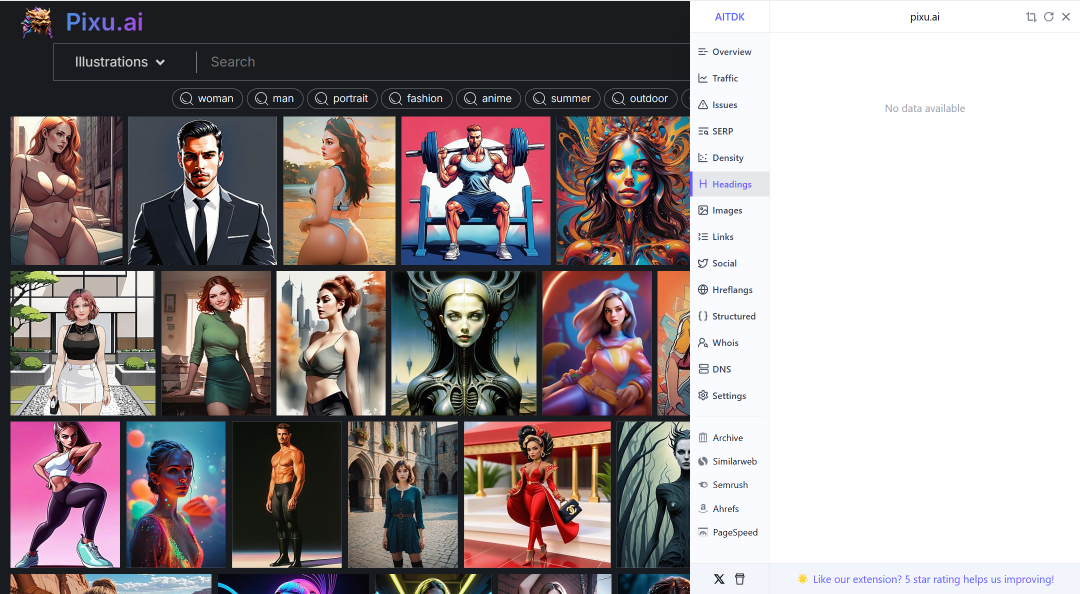Image resolution: width=1080 pixels, height=594 pixels.
Task: Click the trash bin icon at panel bottom
Action: (x=740, y=579)
